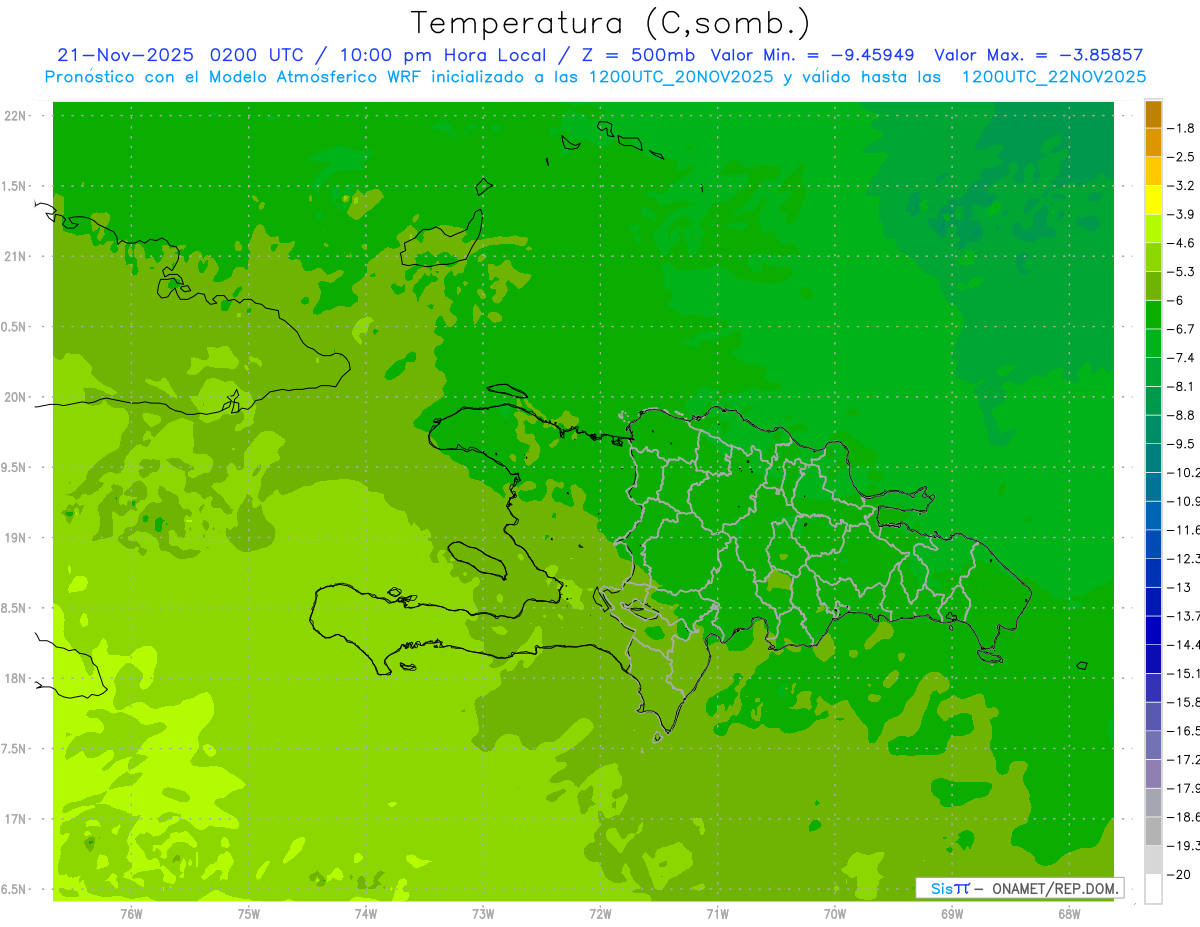Image resolution: width=1200 pixels, height=927 pixels.
Task: Click the '70W' longitude axis label
Action: coord(835,914)
